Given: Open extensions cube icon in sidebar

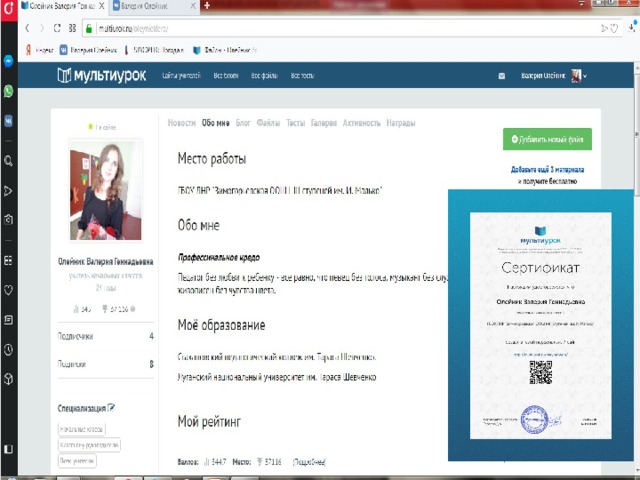Looking at the screenshot, I should pyautogui.click(x=9, y=379).
